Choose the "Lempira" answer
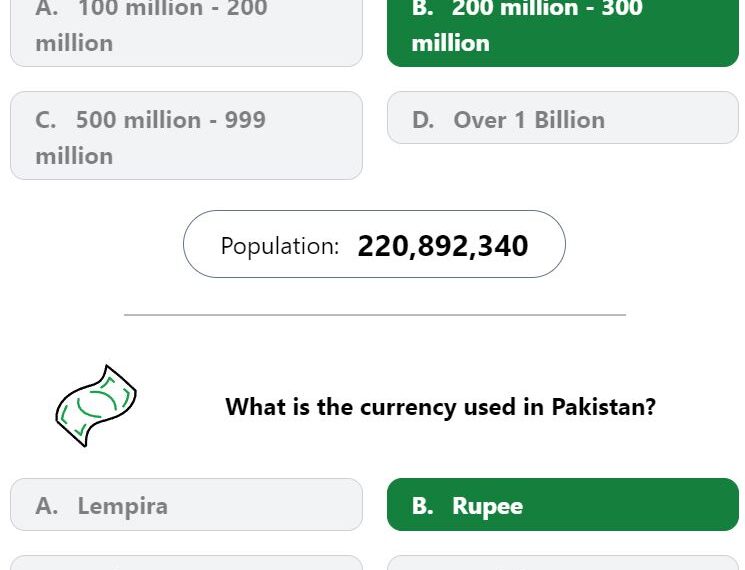 (186, 505)
